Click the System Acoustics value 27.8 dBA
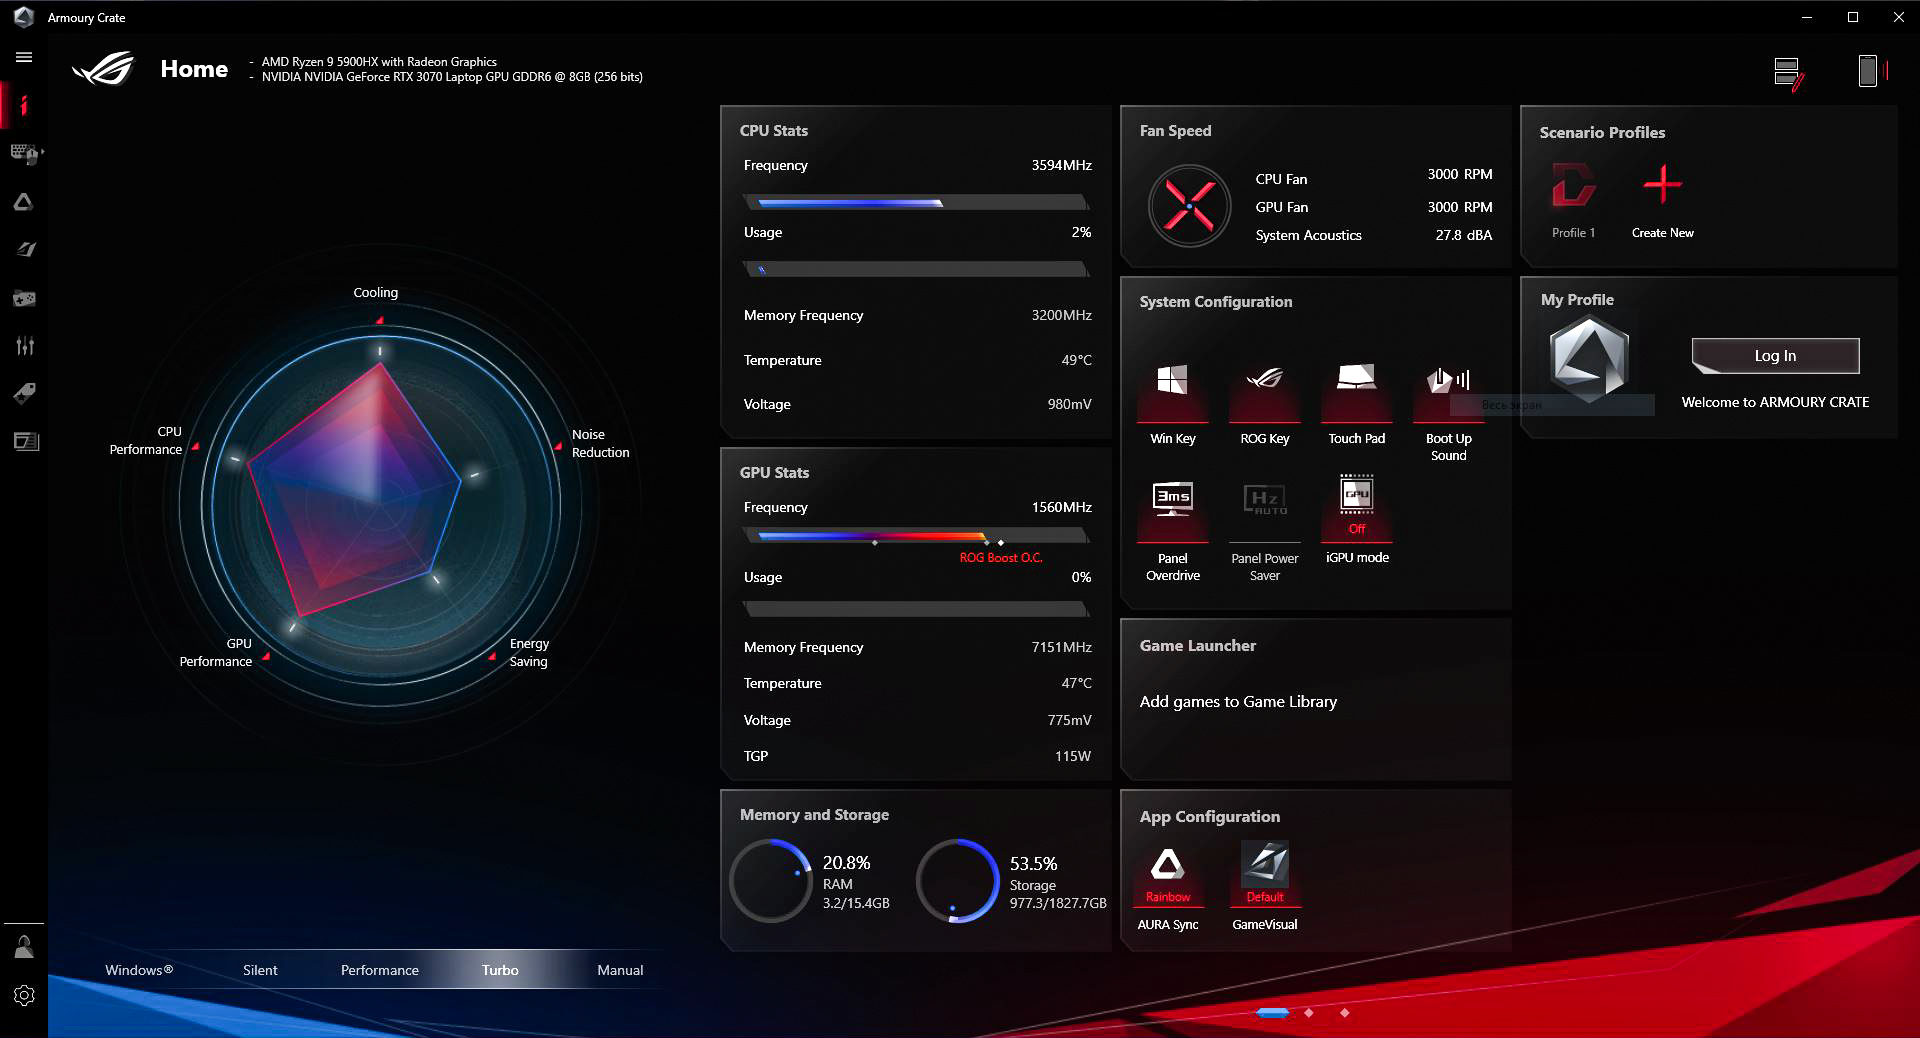Screen dimensions: 1920x1038 click(x=1463, y=235)
